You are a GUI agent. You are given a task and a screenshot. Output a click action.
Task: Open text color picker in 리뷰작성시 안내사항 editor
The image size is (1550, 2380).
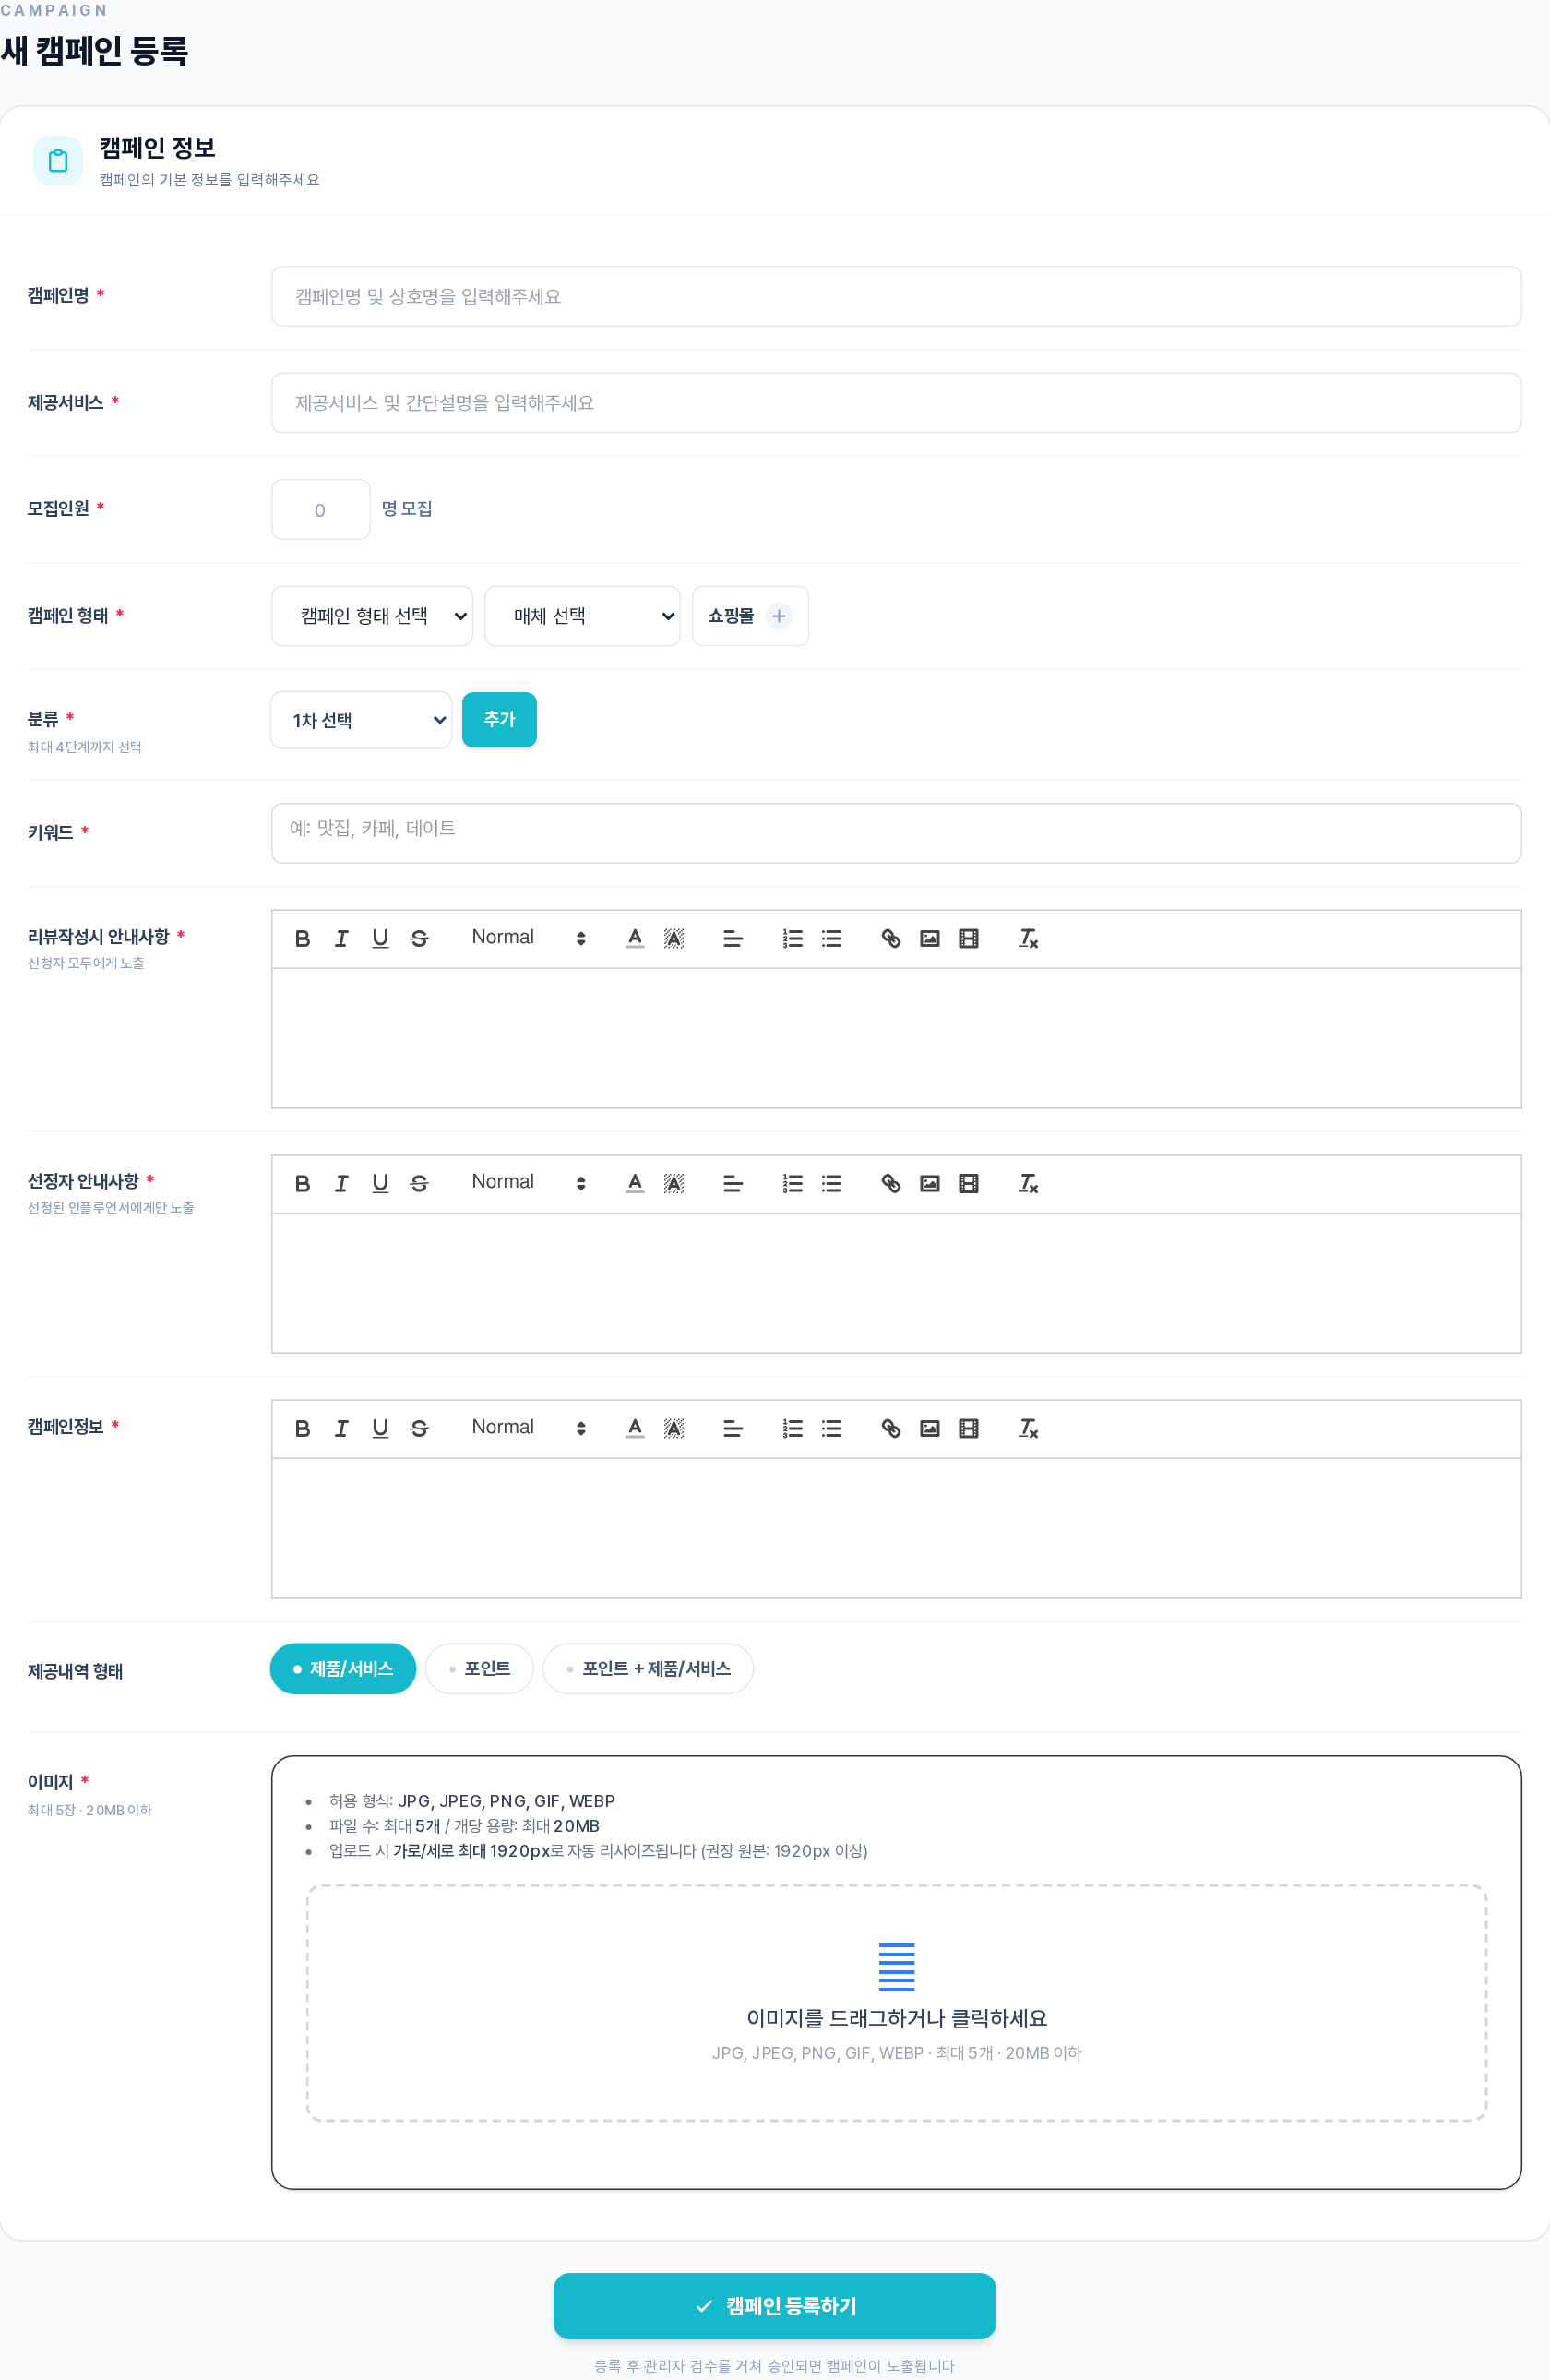coord(635,938)
